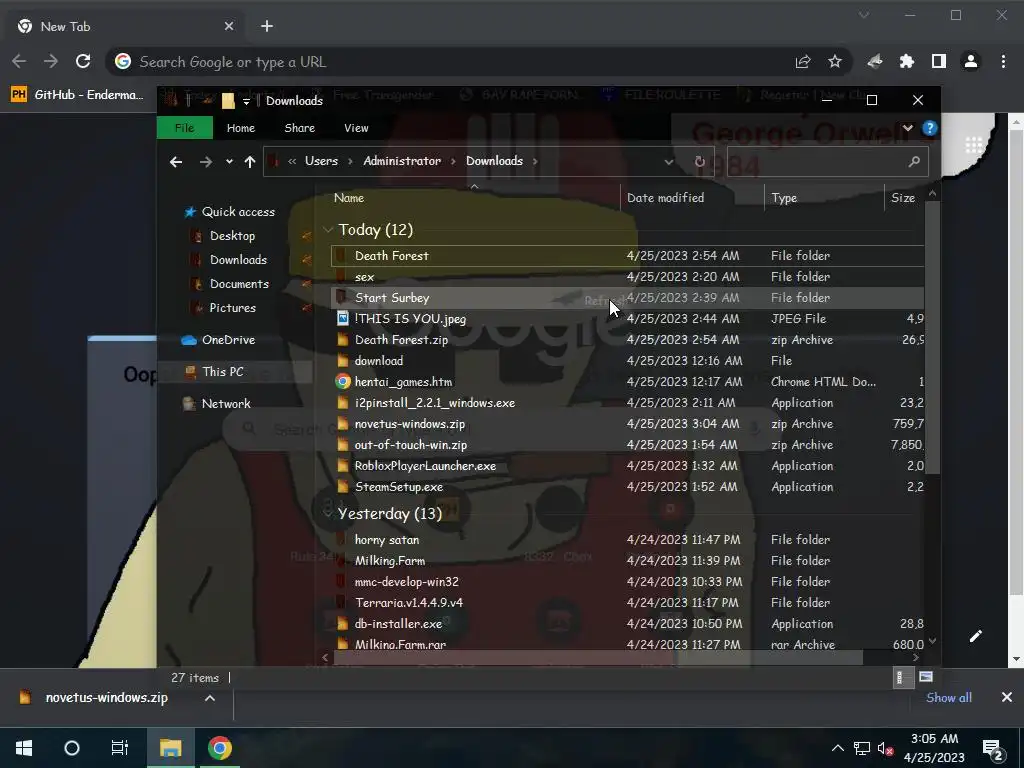Go forward in File Explorer
This screenshot has height=768, width=1024.
click(x=206, y=162)
